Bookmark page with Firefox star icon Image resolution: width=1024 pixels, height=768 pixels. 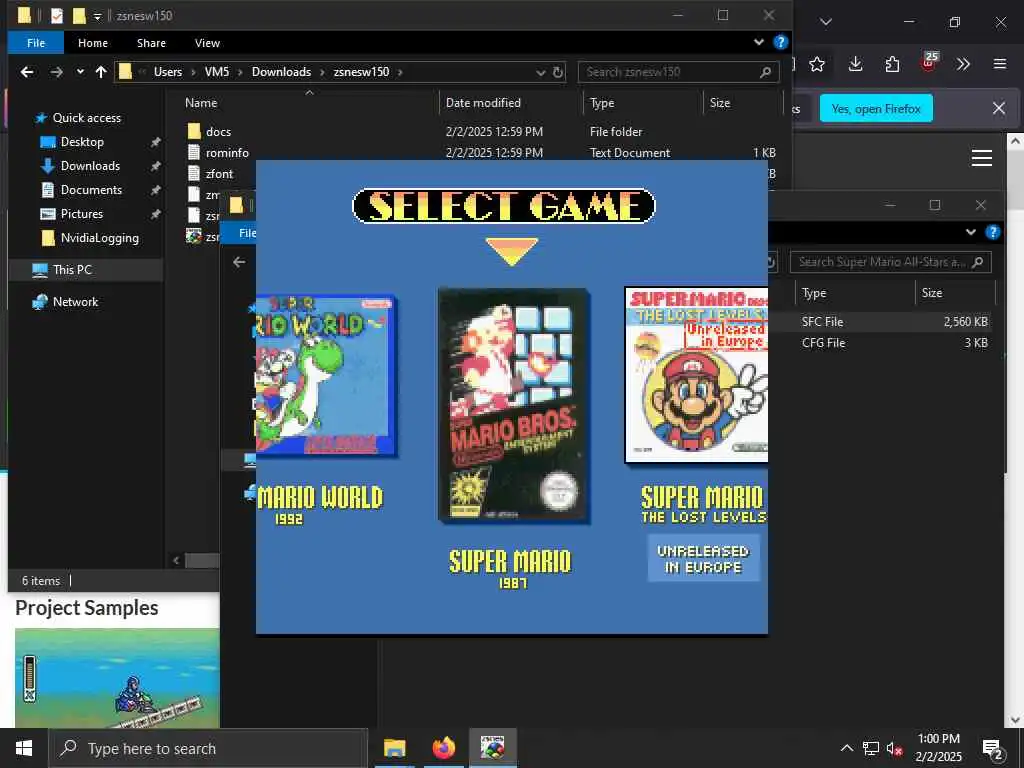(x=817, y=64)
